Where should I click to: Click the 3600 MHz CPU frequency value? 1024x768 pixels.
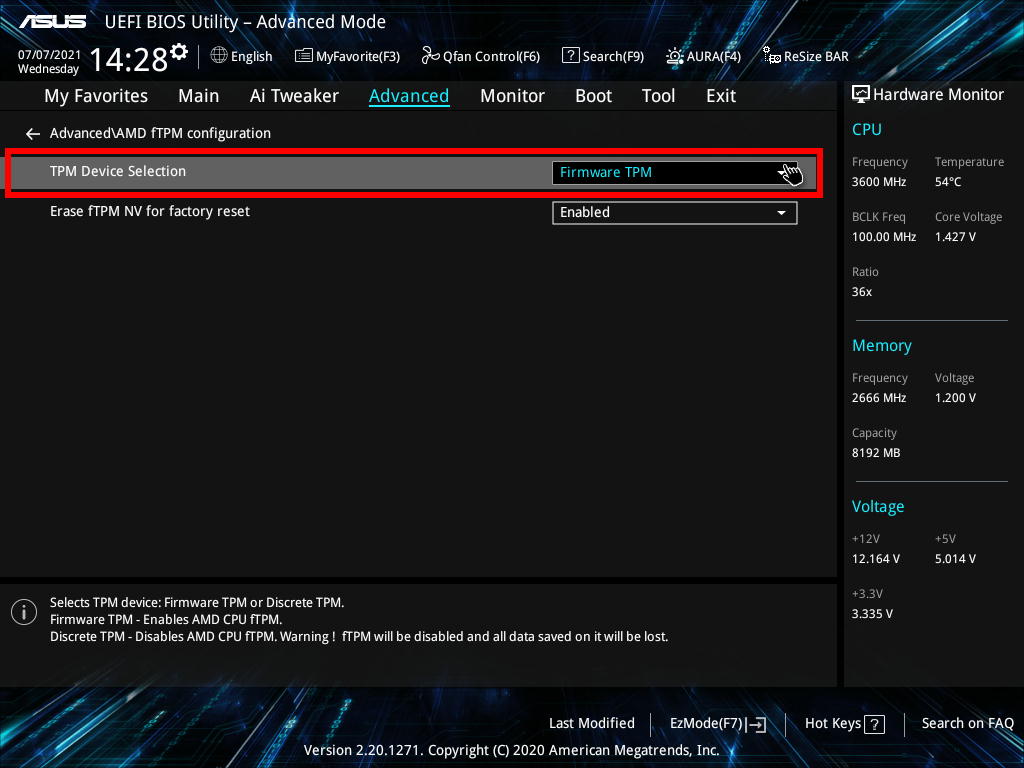[878, 182]
